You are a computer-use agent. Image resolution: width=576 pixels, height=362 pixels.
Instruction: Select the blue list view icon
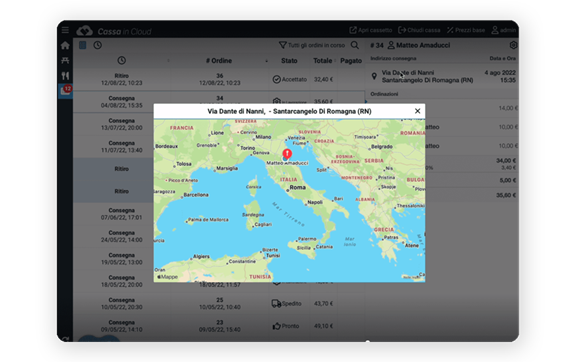[83, 45]
